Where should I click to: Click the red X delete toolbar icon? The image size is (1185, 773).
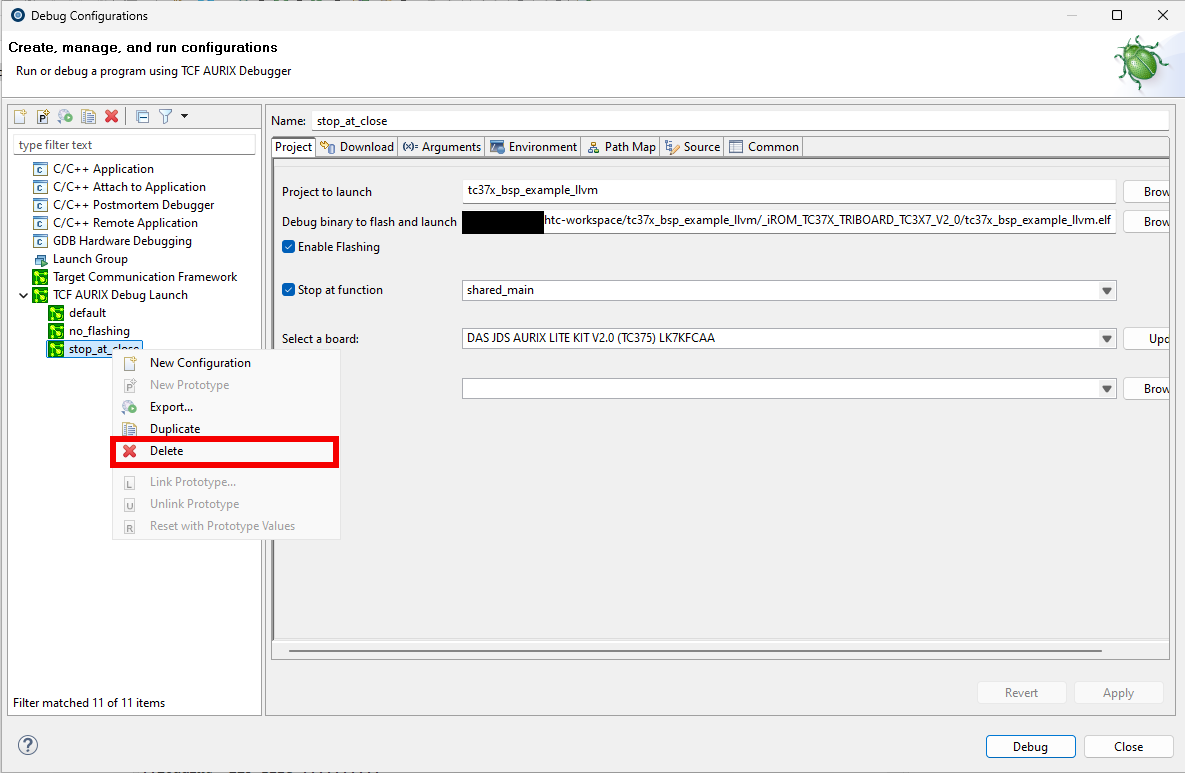112,116
